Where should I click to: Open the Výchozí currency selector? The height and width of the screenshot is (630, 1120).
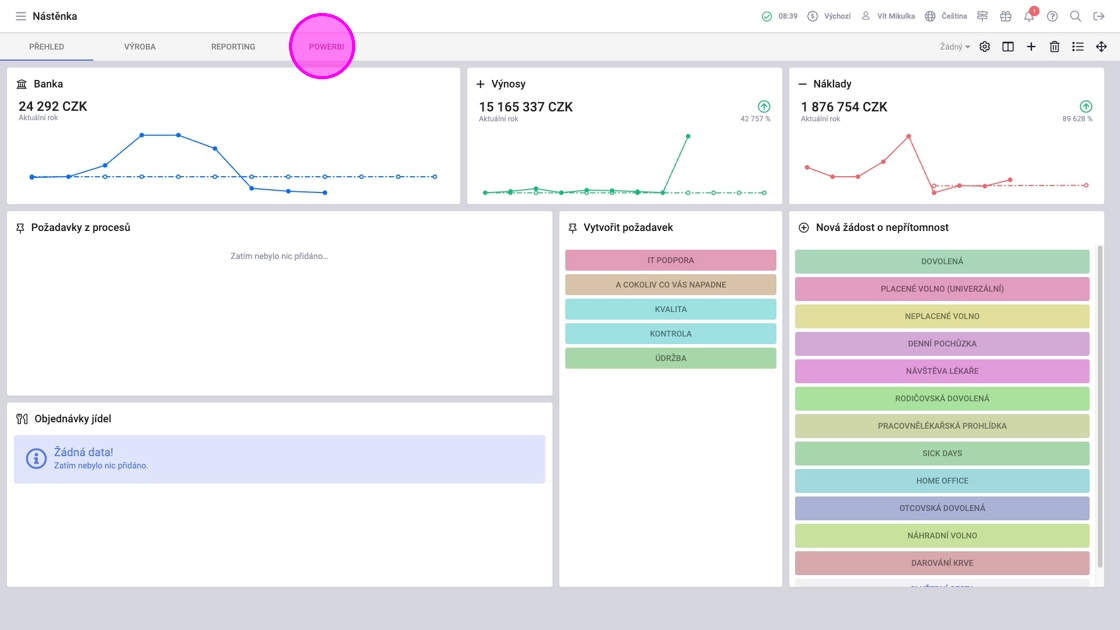tap(829, 16)
